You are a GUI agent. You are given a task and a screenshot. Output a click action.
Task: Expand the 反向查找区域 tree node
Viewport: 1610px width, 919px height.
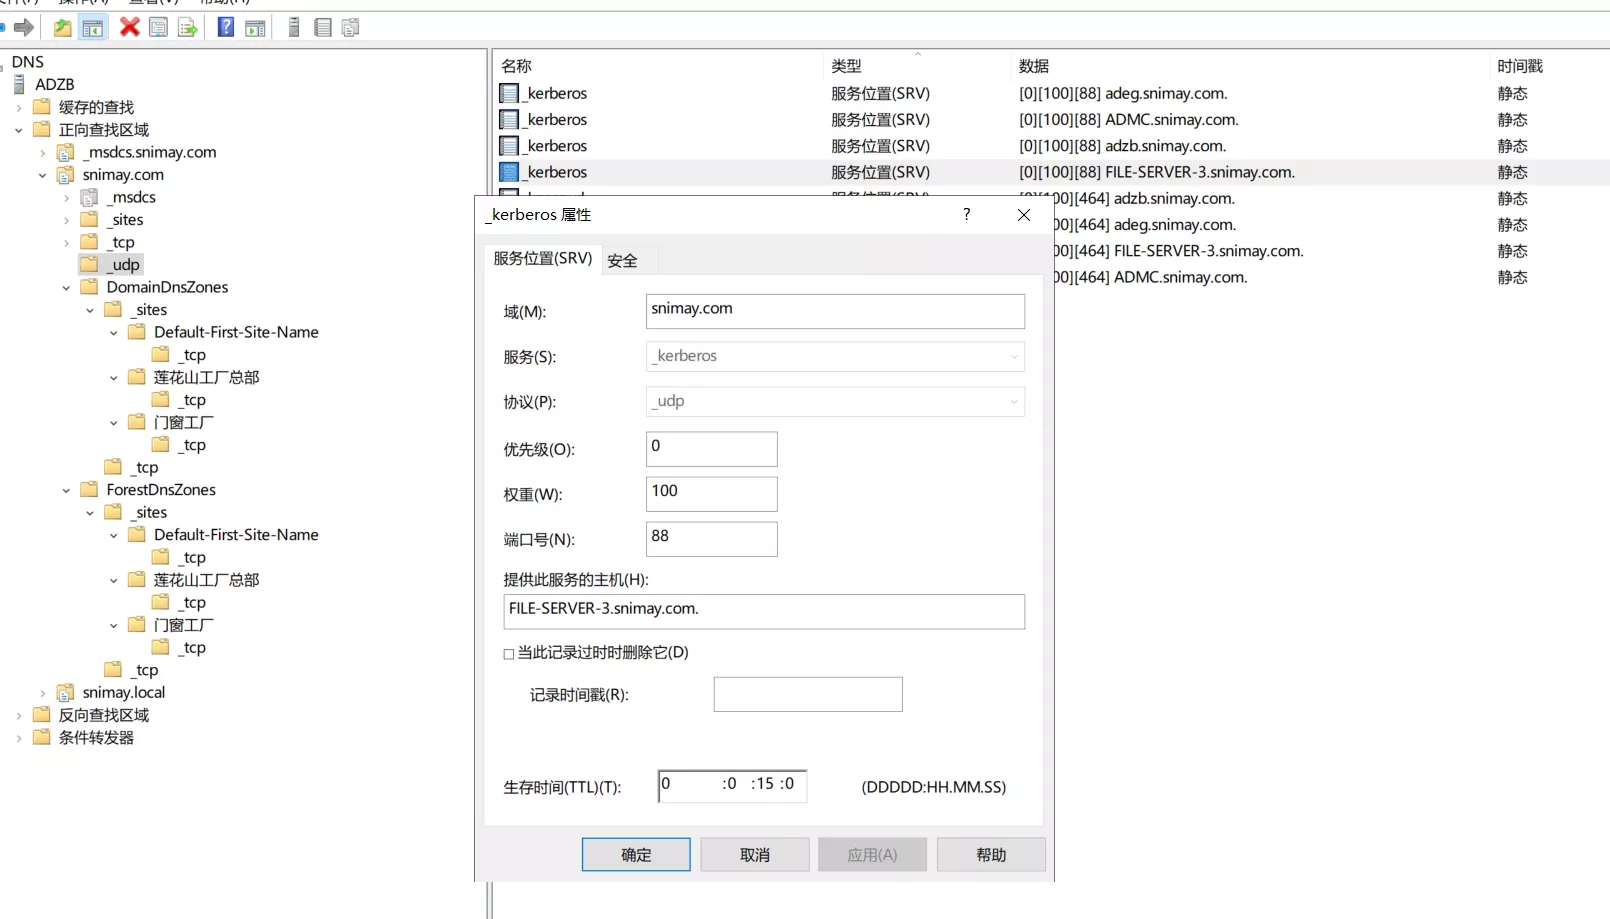point(19,716)
